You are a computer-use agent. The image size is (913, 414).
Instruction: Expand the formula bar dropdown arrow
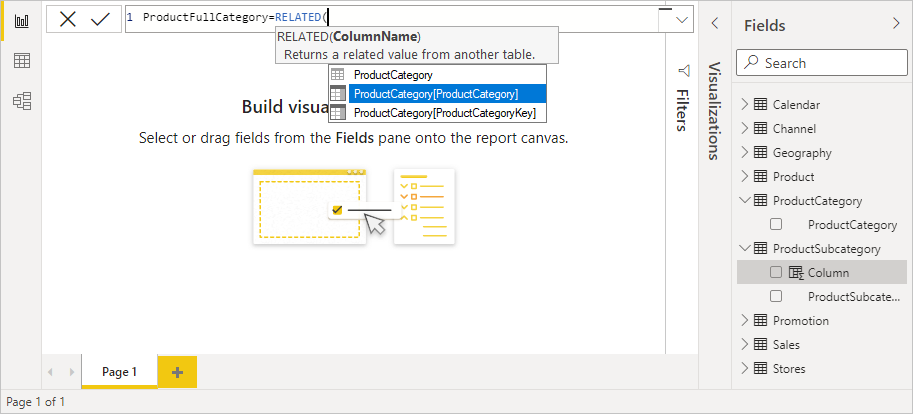click(x=682, y=19)
